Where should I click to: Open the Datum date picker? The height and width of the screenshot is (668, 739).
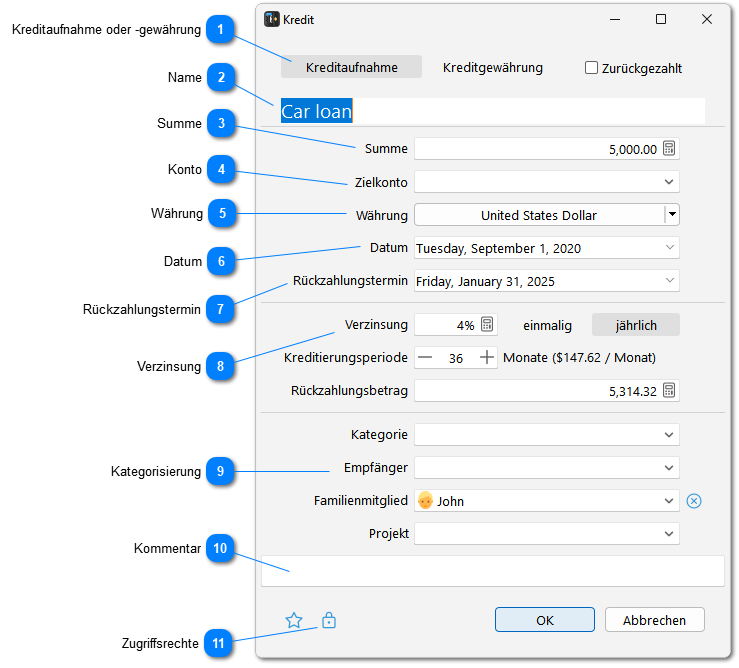point(669,247)
